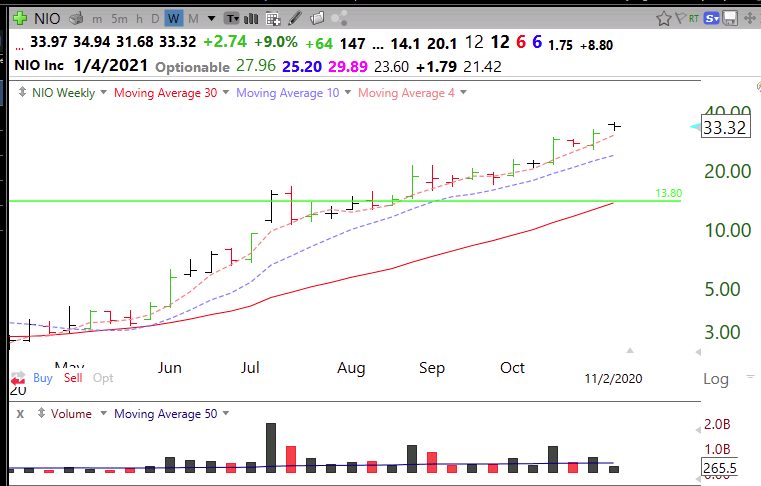This screenshot has height=486, width=761.
Task: Click the move window cross-arrows icon
Action: 750,18
